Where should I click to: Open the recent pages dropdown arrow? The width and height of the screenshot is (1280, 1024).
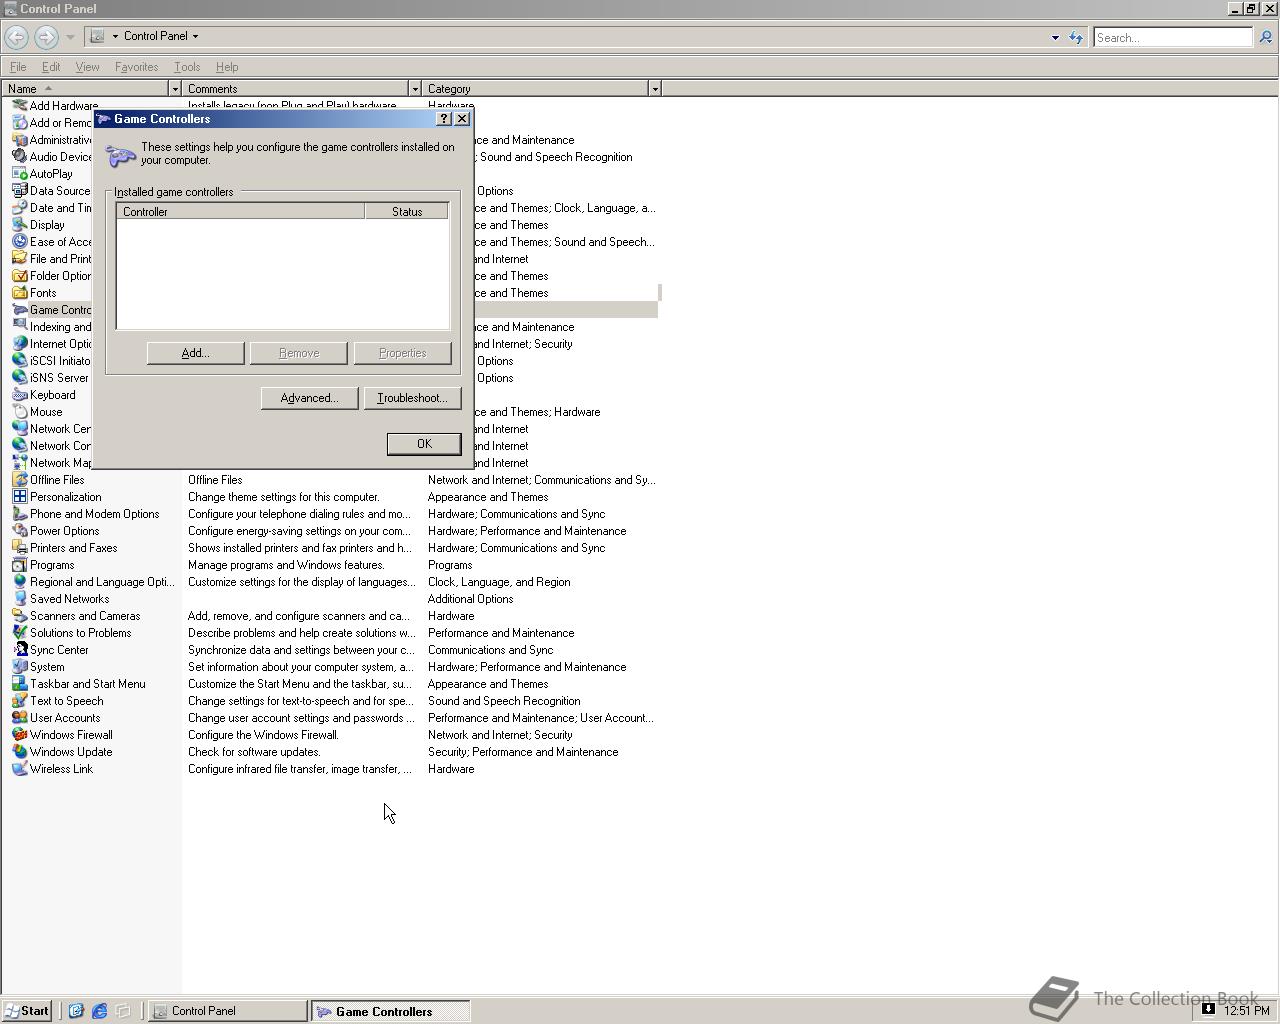(x=70, y=37)
